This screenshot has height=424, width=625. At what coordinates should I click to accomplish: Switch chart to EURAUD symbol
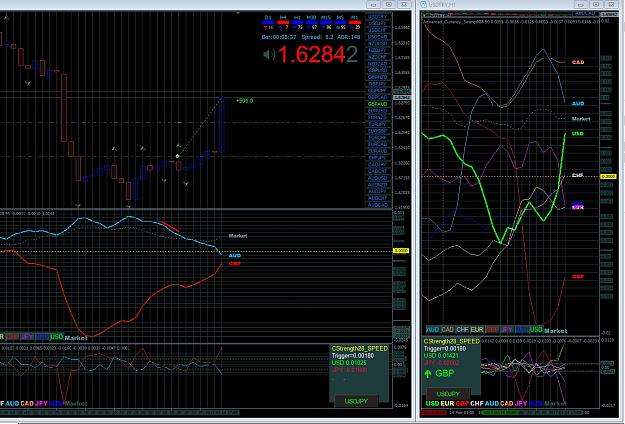click(x=377, y=151)
